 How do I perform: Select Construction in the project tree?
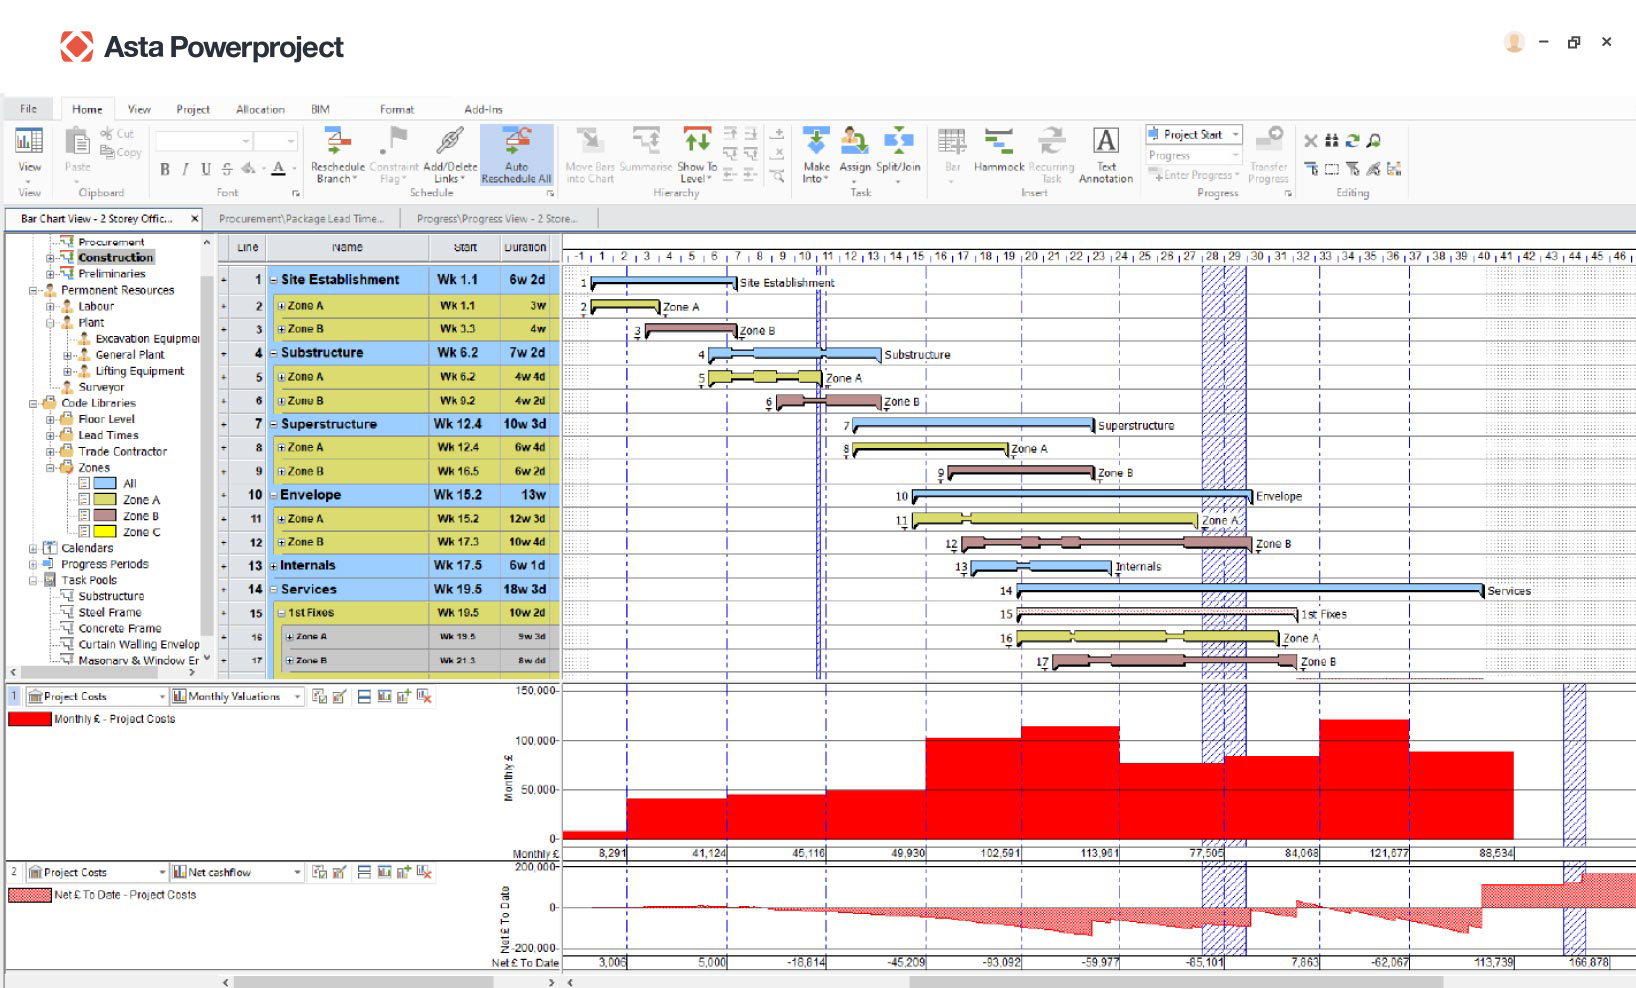point(116,258)
